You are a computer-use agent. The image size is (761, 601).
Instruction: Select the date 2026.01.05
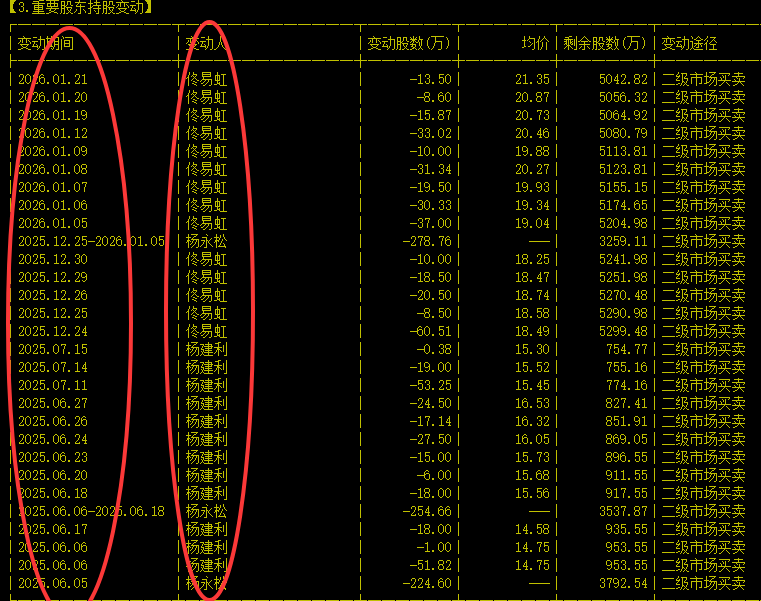[x=53, y=223]
